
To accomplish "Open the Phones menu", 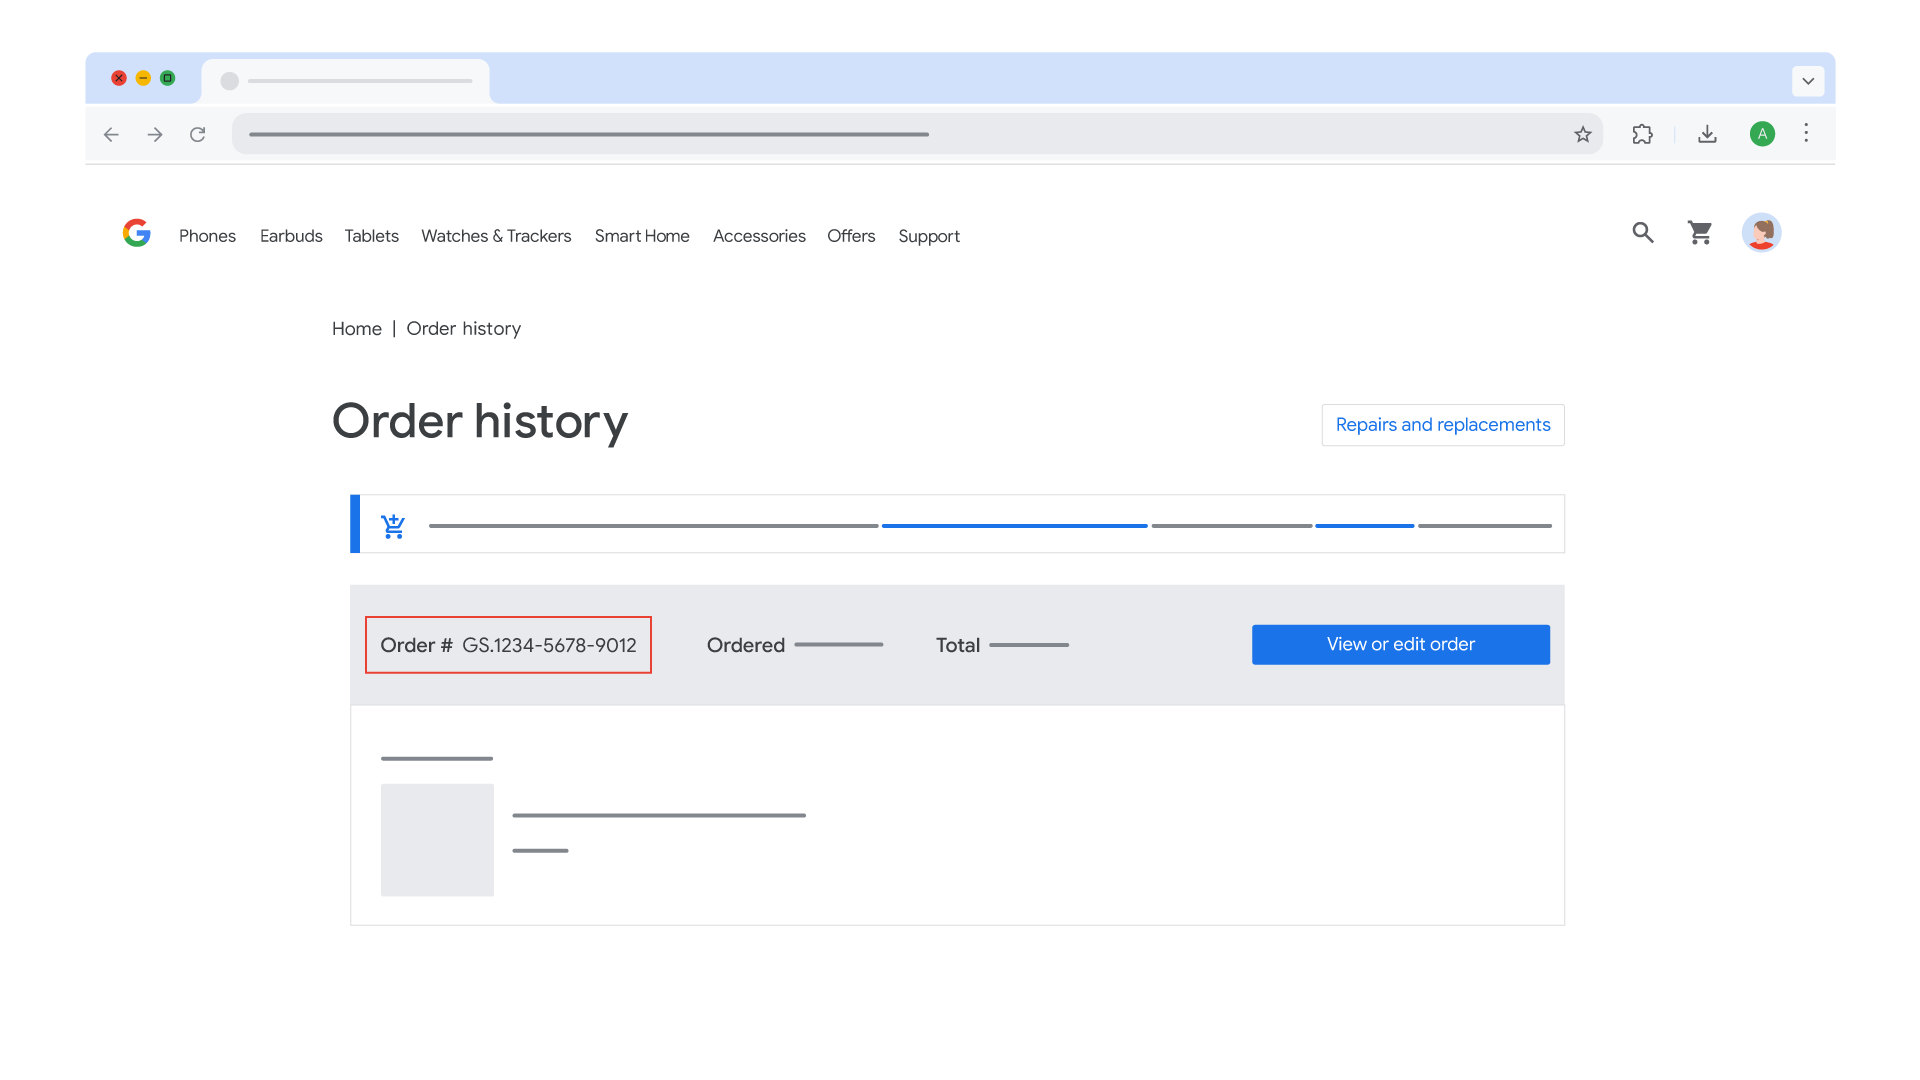I will coord(207,236).
